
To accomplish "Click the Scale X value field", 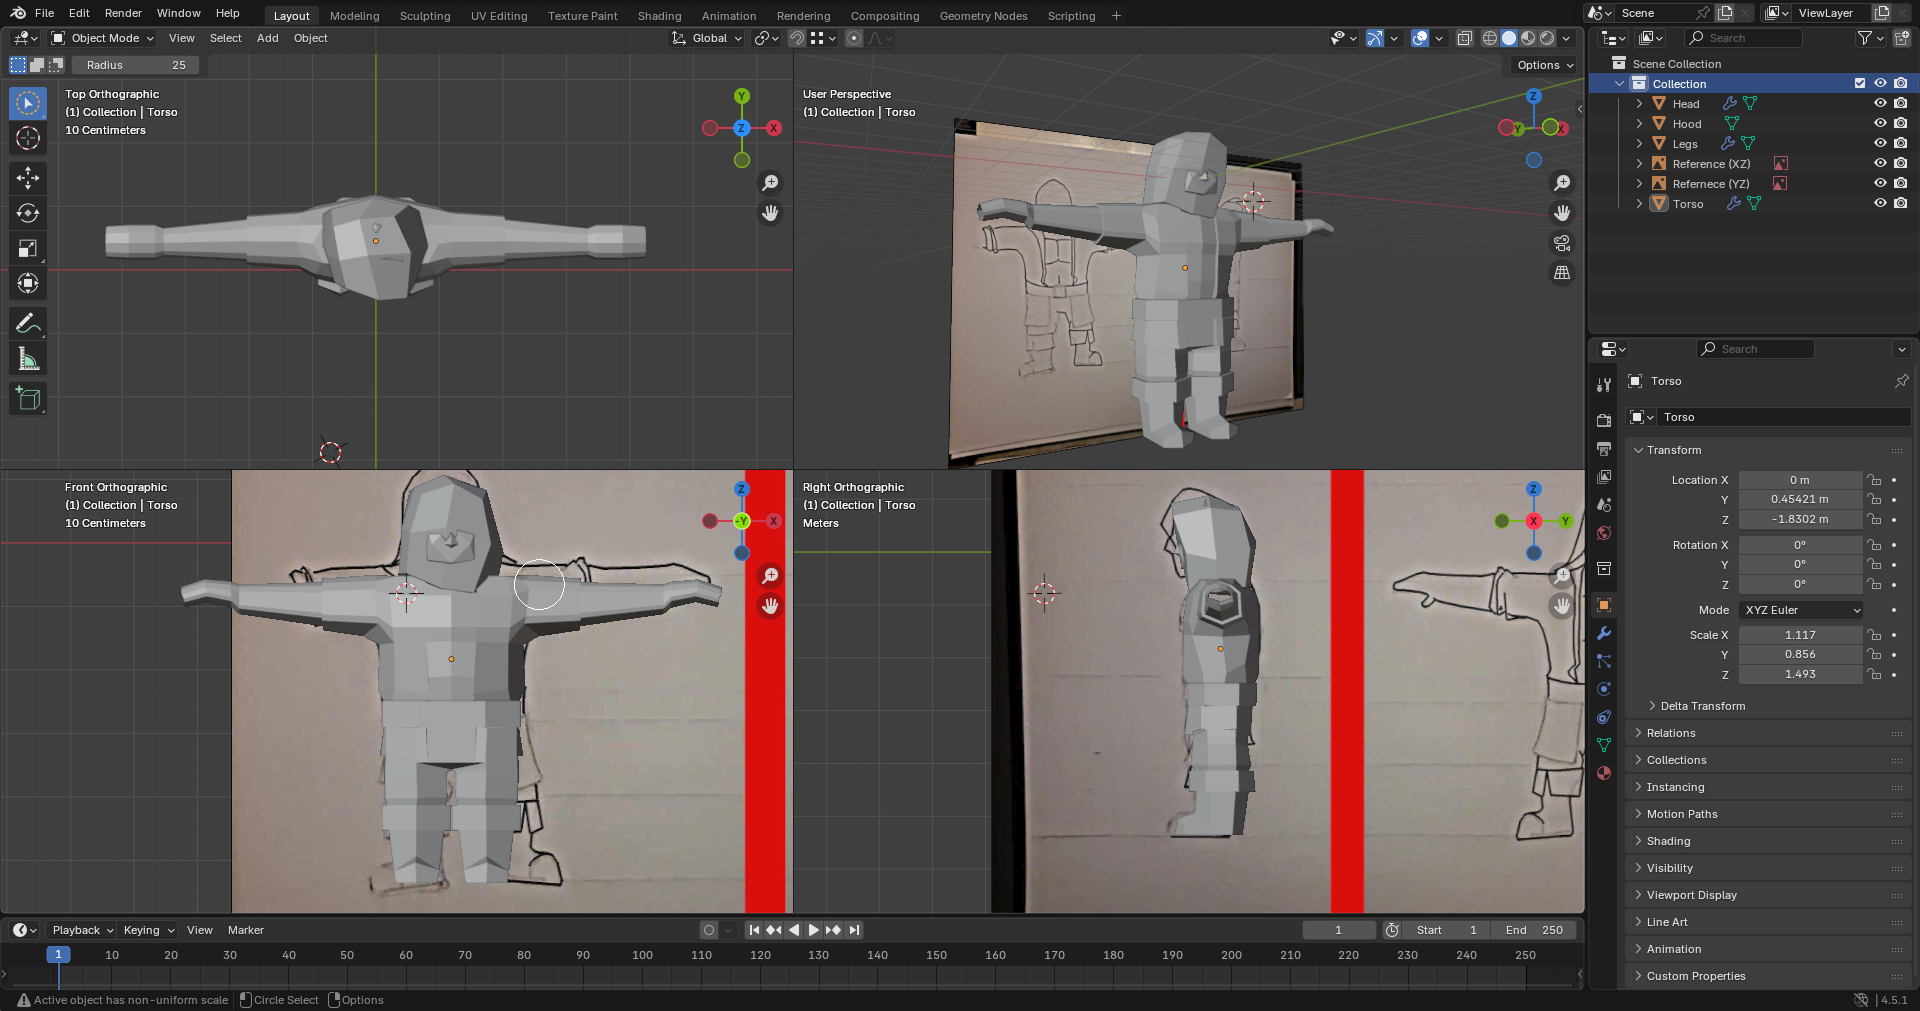I will 1800,635.
